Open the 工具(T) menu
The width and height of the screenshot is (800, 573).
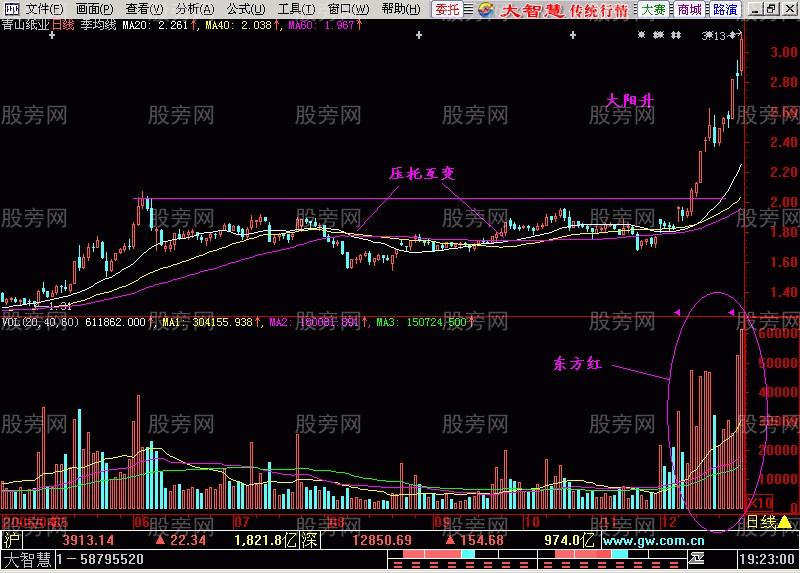[x=296, y=9]
